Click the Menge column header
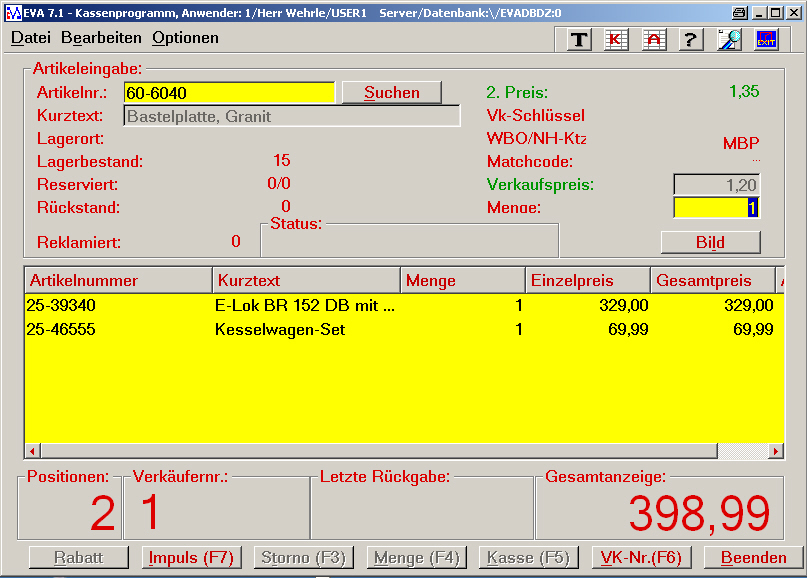The width and height of the screenshot is (807, 578). [463, 281]
